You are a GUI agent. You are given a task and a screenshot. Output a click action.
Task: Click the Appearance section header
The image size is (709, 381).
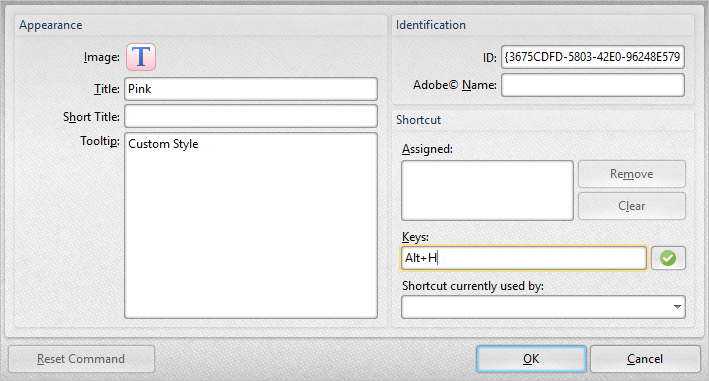click(x=51, y=25)
